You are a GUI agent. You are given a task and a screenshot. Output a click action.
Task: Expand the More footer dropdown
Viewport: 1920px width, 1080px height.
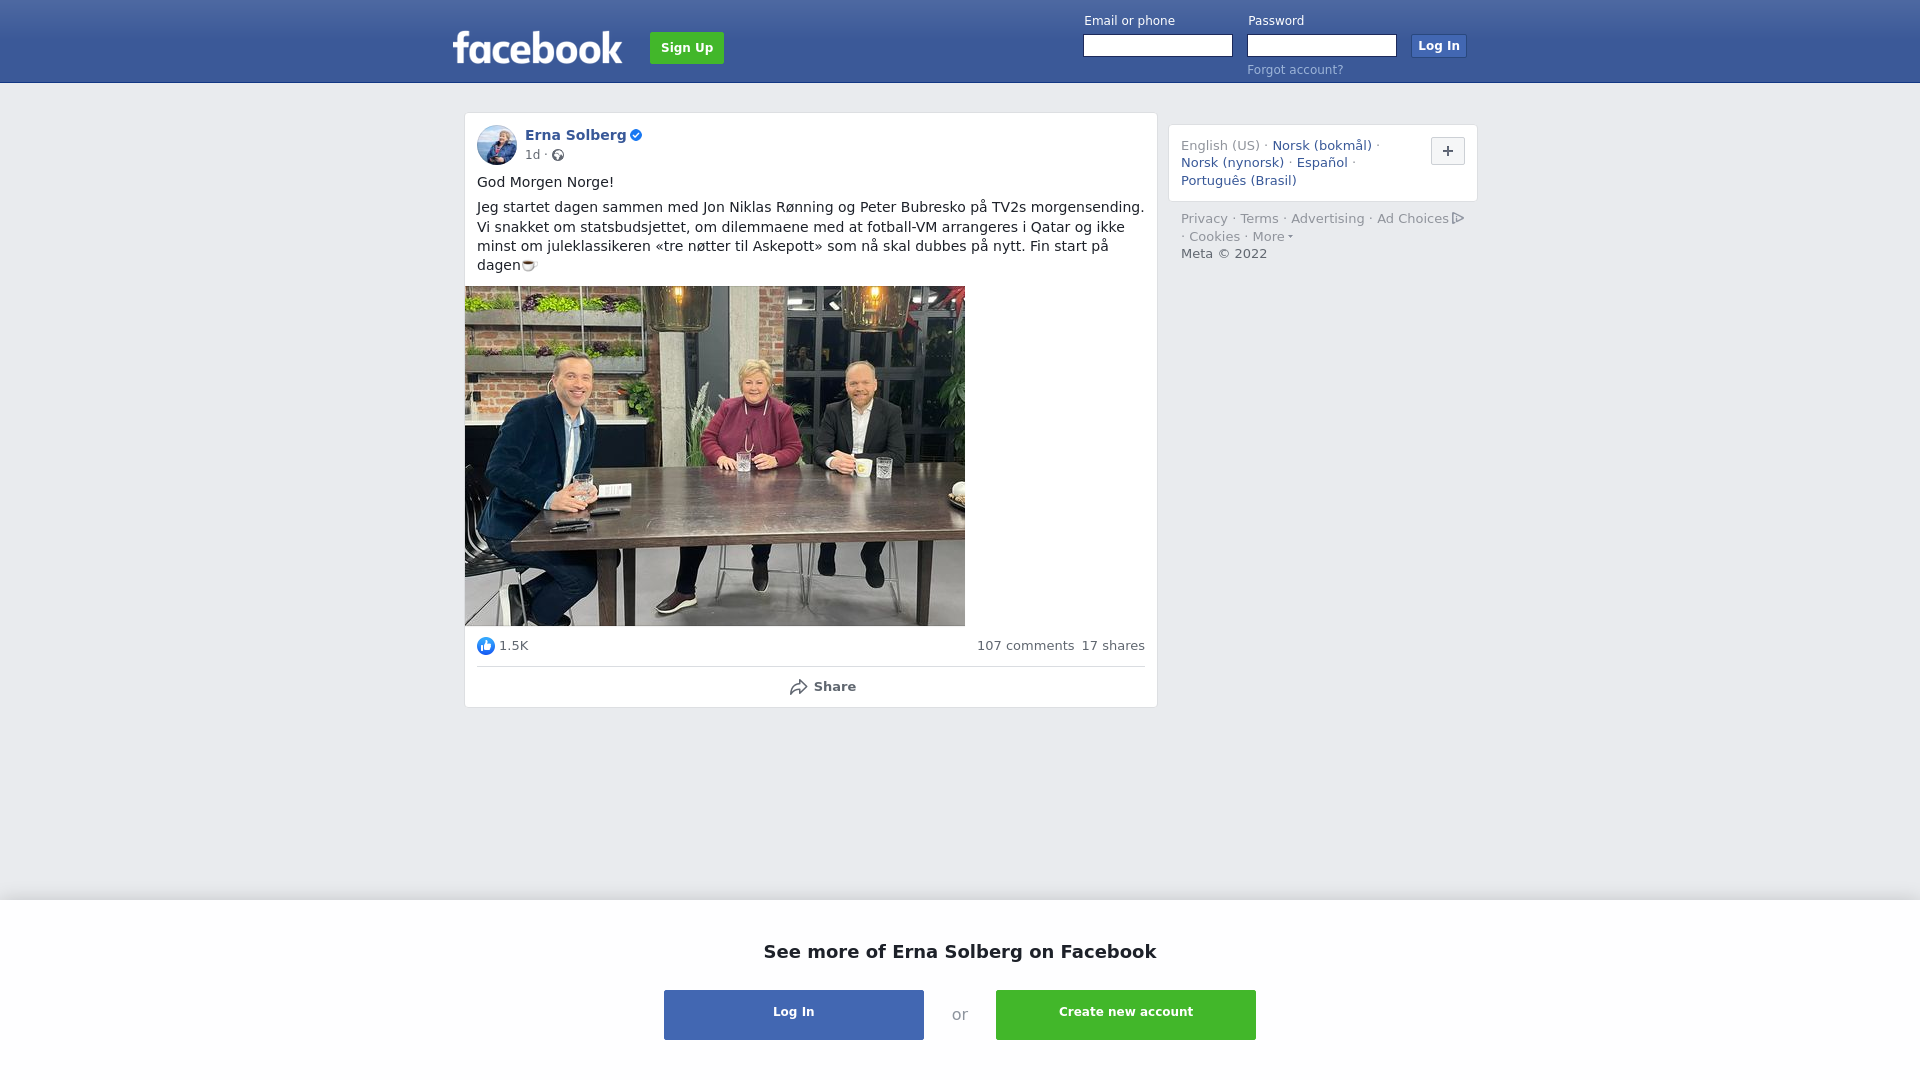coord(1272,237)
